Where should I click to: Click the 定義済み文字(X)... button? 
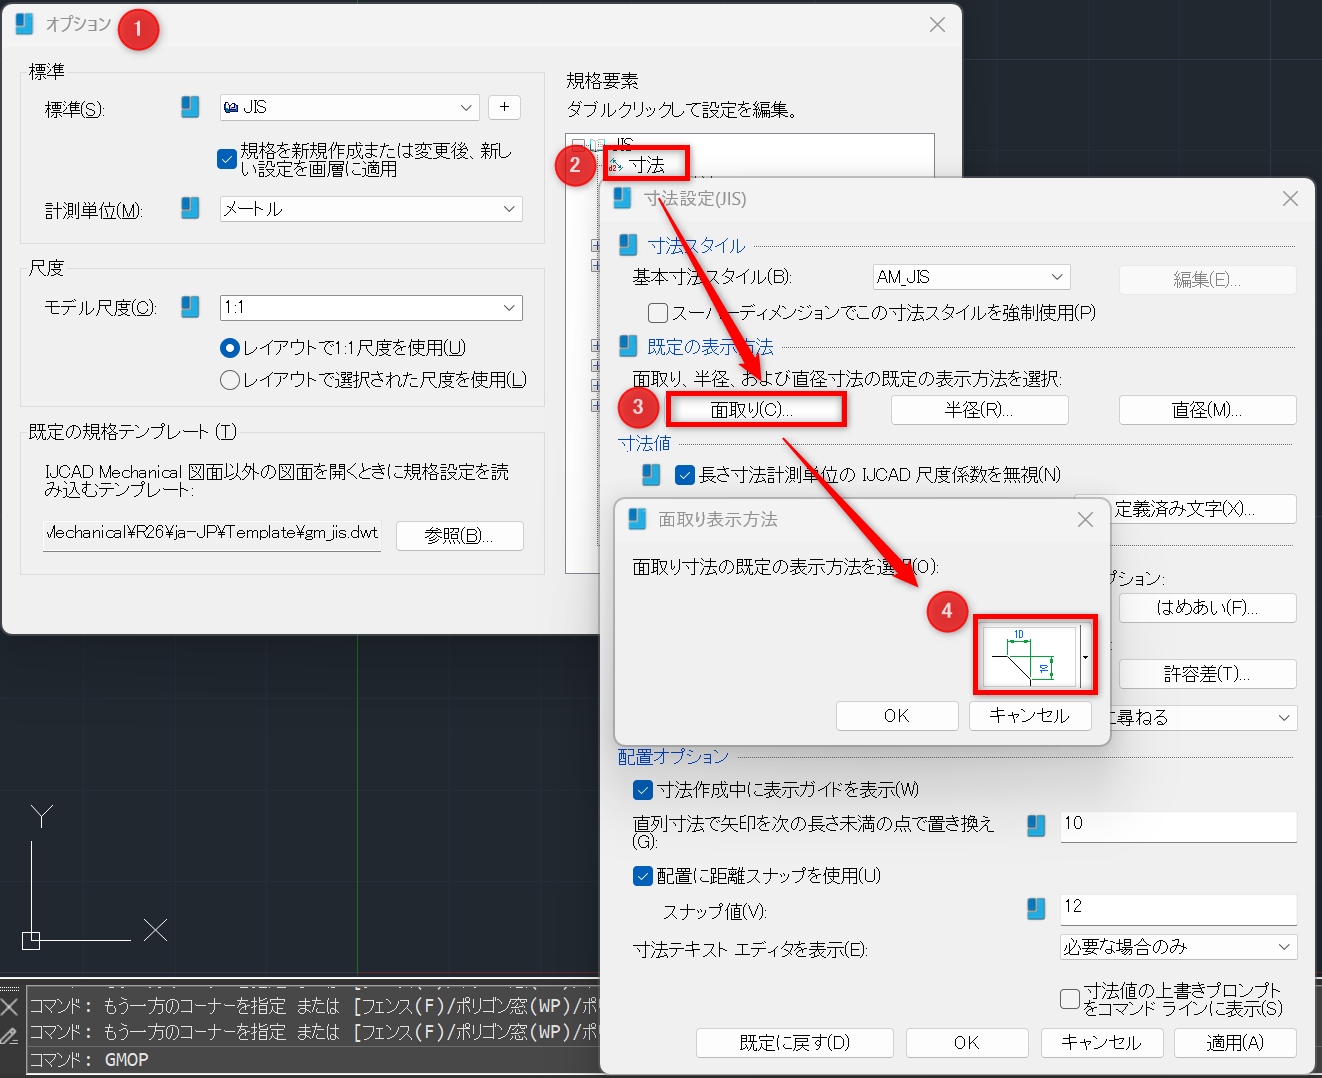(x=1203, y=509)
